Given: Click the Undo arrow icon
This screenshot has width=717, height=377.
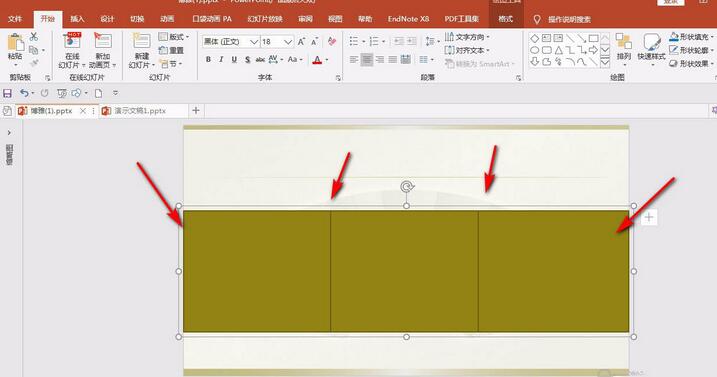Looking at the screenshot, I should pyautogui.click(x=24, y=93).
